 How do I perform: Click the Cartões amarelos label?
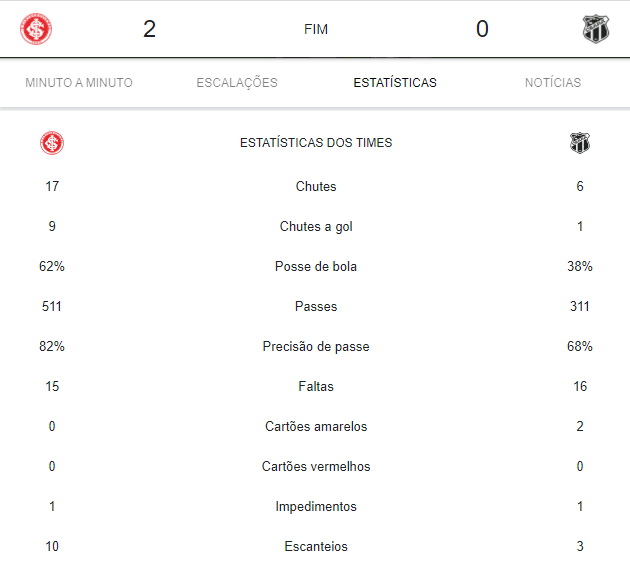pos(316,426)
